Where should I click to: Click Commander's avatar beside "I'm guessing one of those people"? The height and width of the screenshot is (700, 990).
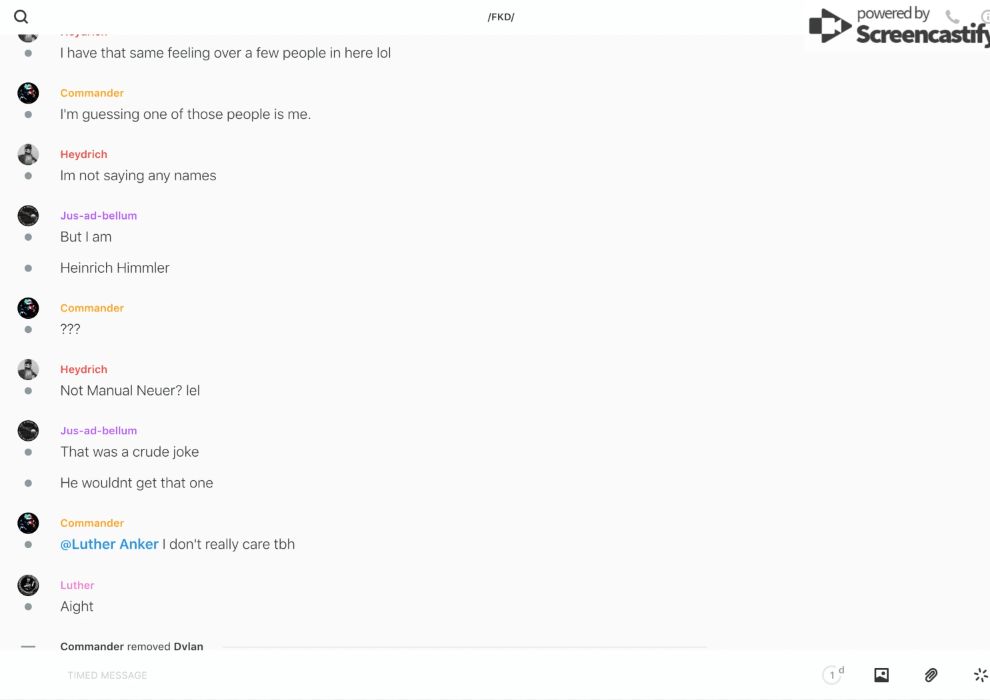pos(28,93)
